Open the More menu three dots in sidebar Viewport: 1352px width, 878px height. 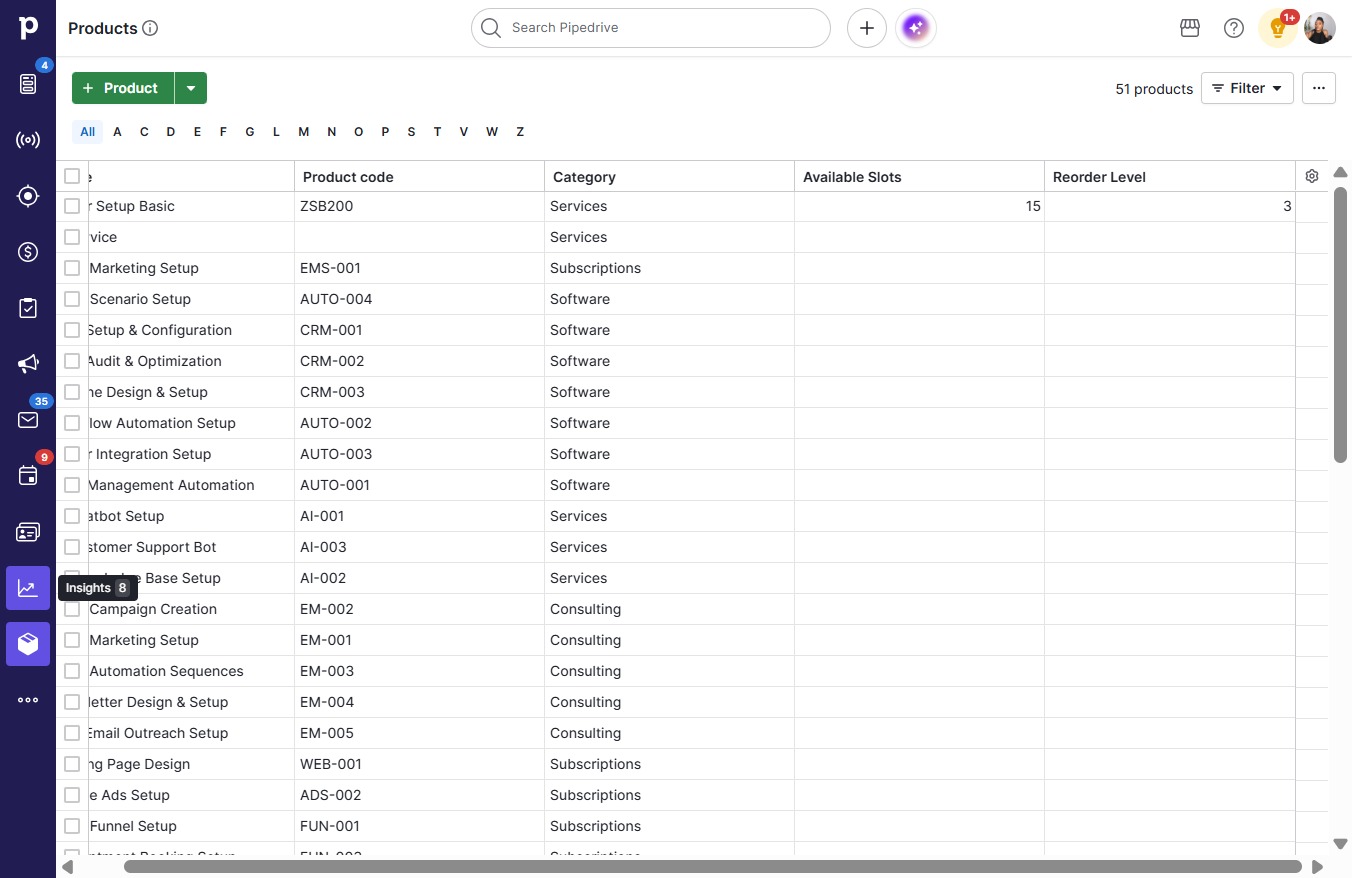click(x=28, y=700)
